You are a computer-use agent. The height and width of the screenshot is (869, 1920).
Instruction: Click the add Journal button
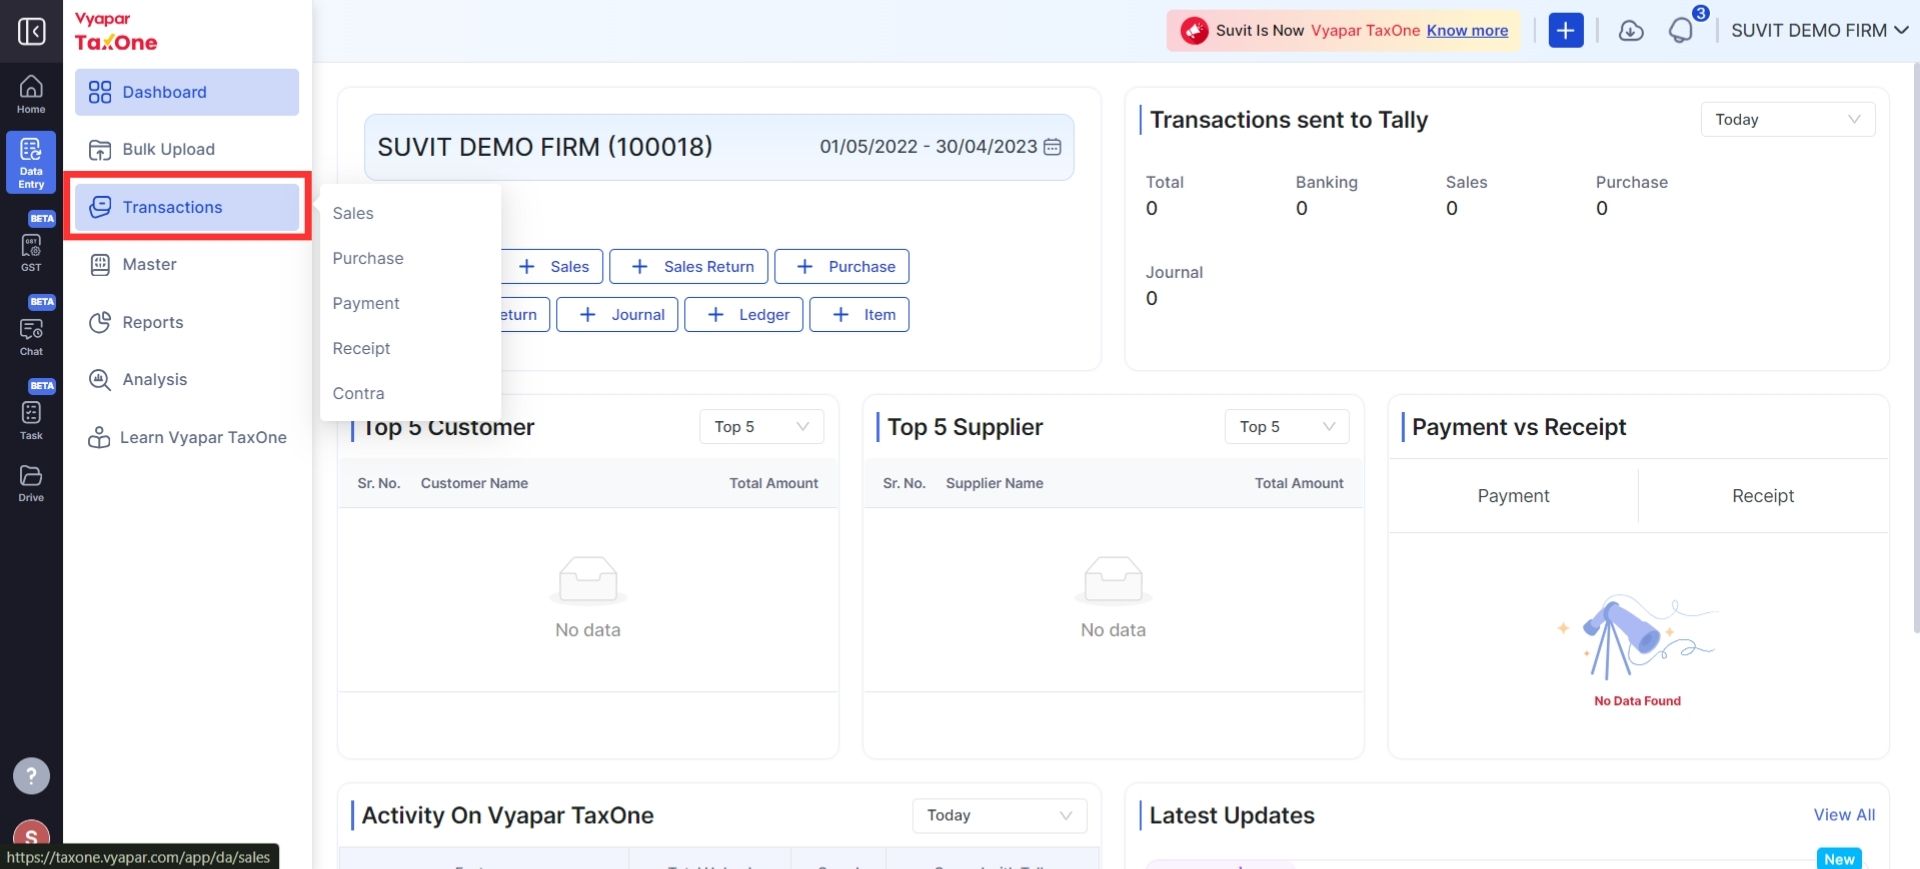(617, 315)
